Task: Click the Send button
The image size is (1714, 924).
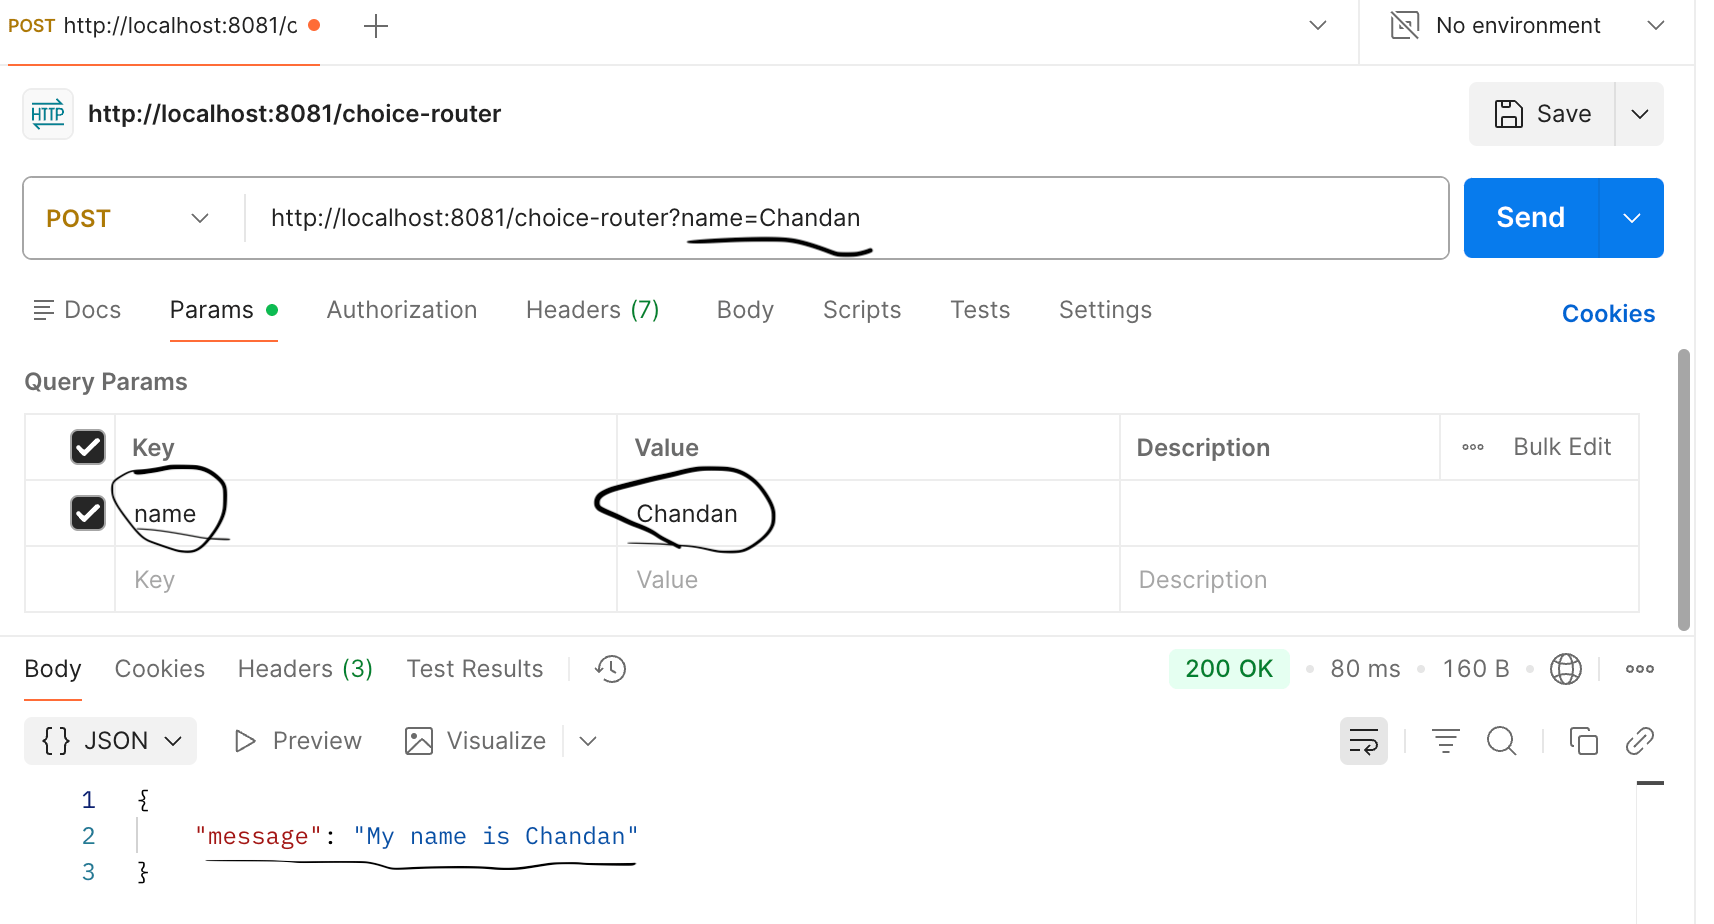Action: coord(1529,217)
